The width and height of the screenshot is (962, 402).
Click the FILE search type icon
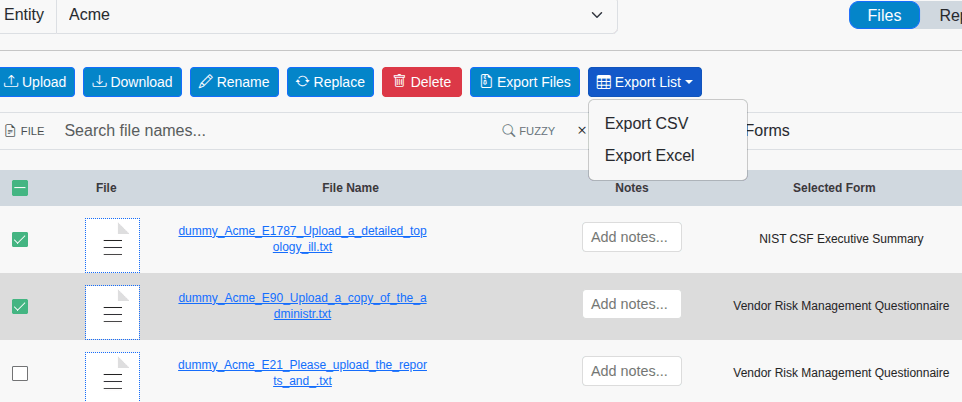tap(25, 130)
